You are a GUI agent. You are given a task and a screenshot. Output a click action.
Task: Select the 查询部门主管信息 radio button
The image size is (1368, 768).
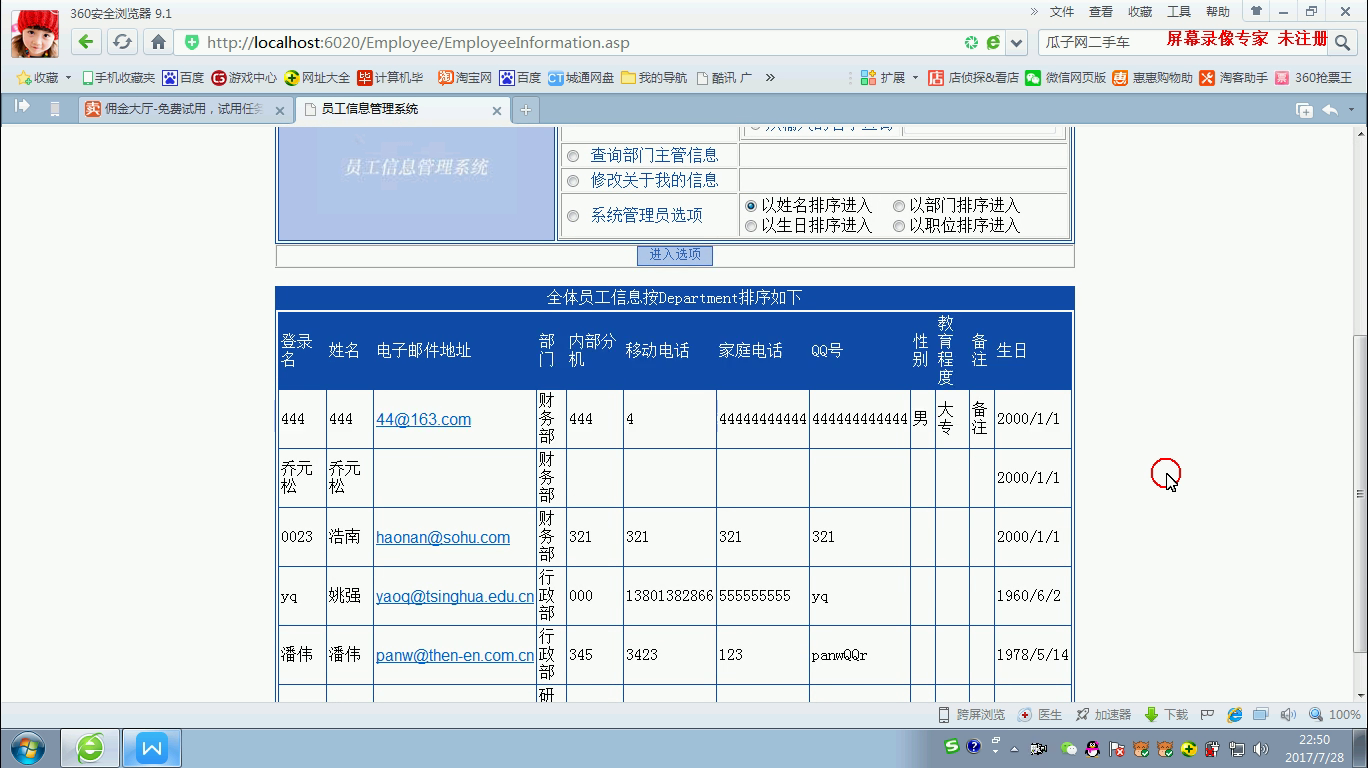click(x=573, y=156)
